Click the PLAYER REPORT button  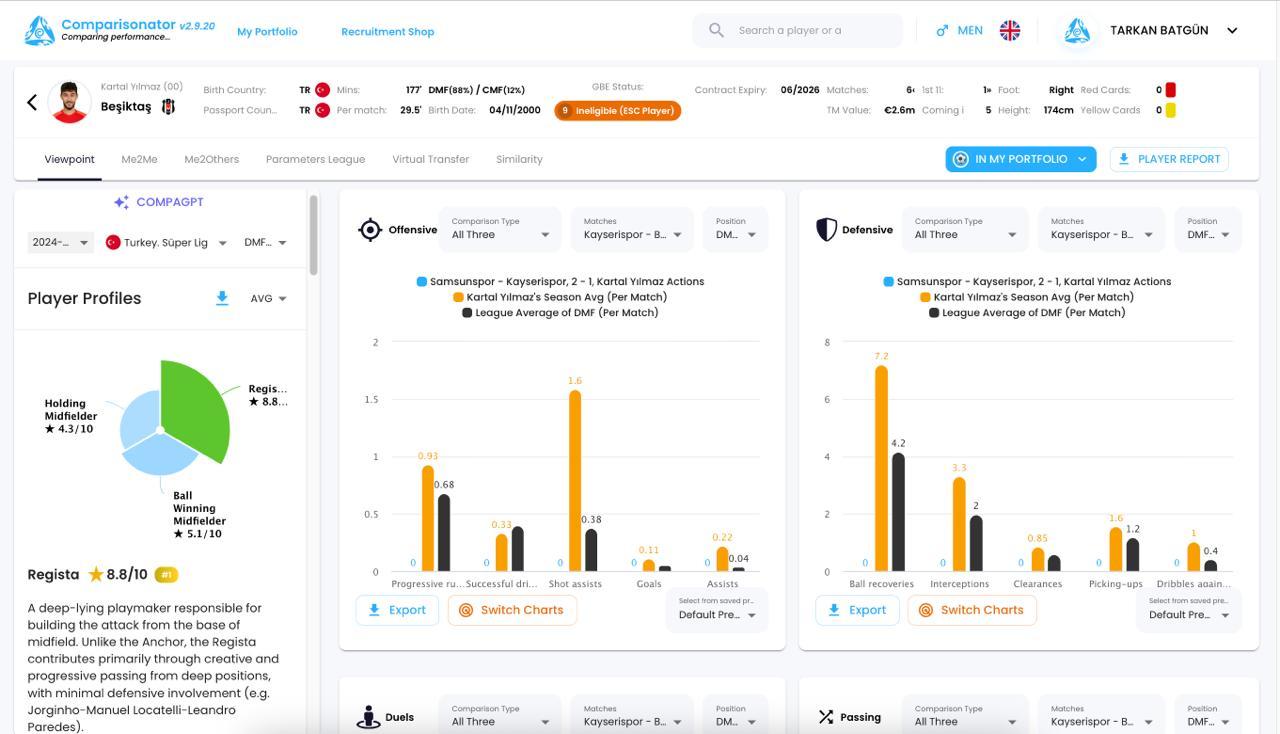(x=1169, y=159)
